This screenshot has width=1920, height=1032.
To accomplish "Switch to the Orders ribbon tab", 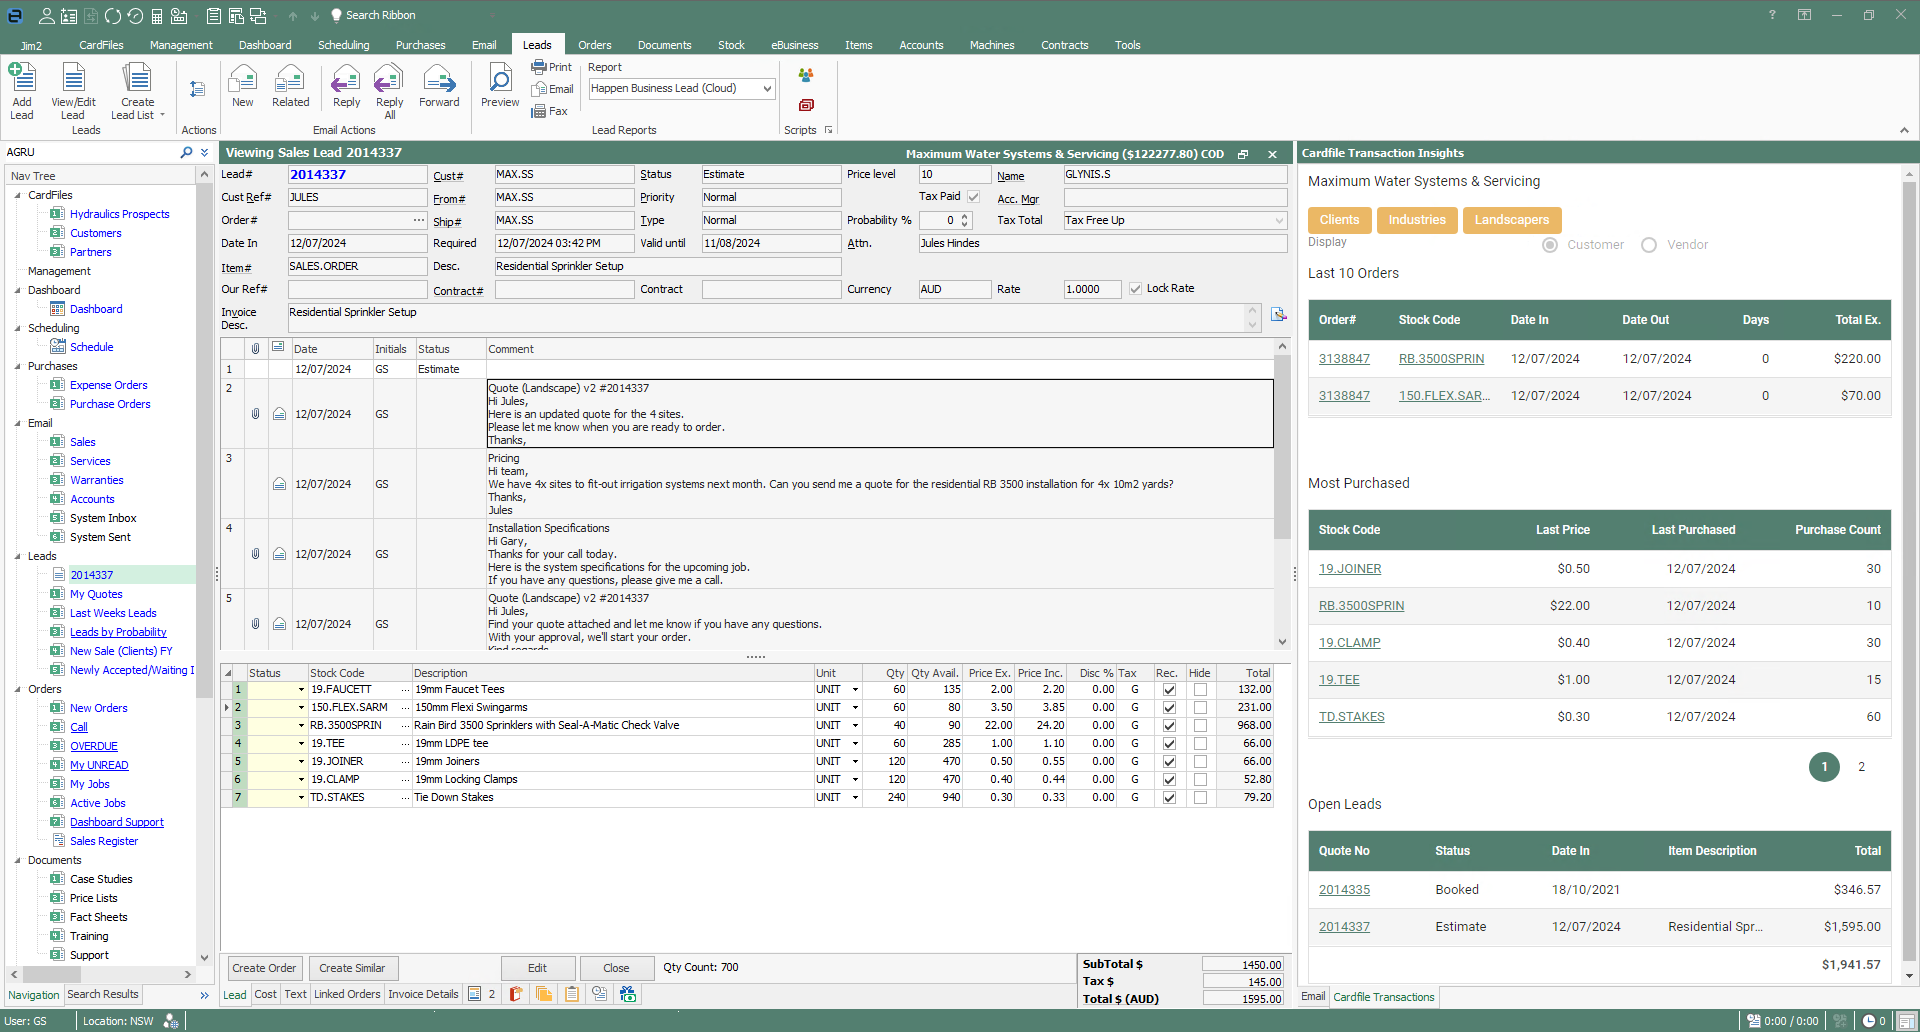I will click(594, 44).
